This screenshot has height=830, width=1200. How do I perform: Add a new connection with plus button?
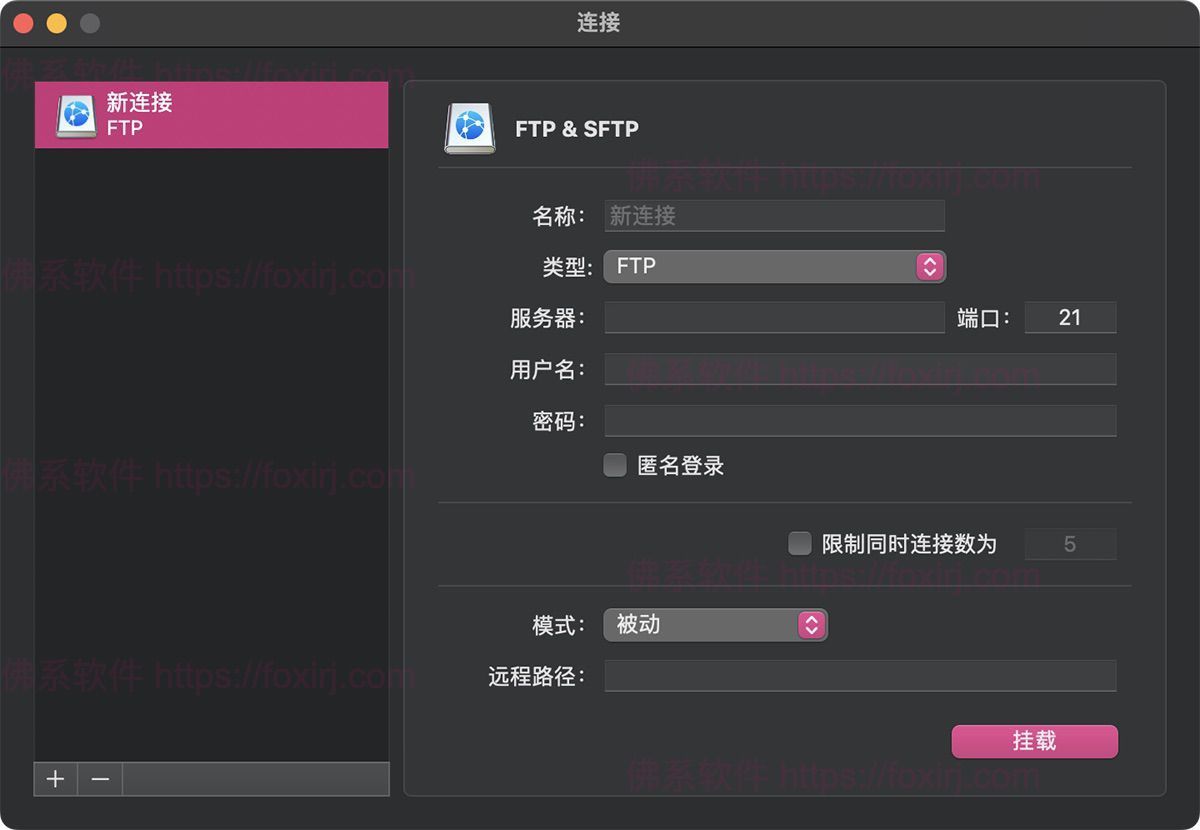pos(56,779)
